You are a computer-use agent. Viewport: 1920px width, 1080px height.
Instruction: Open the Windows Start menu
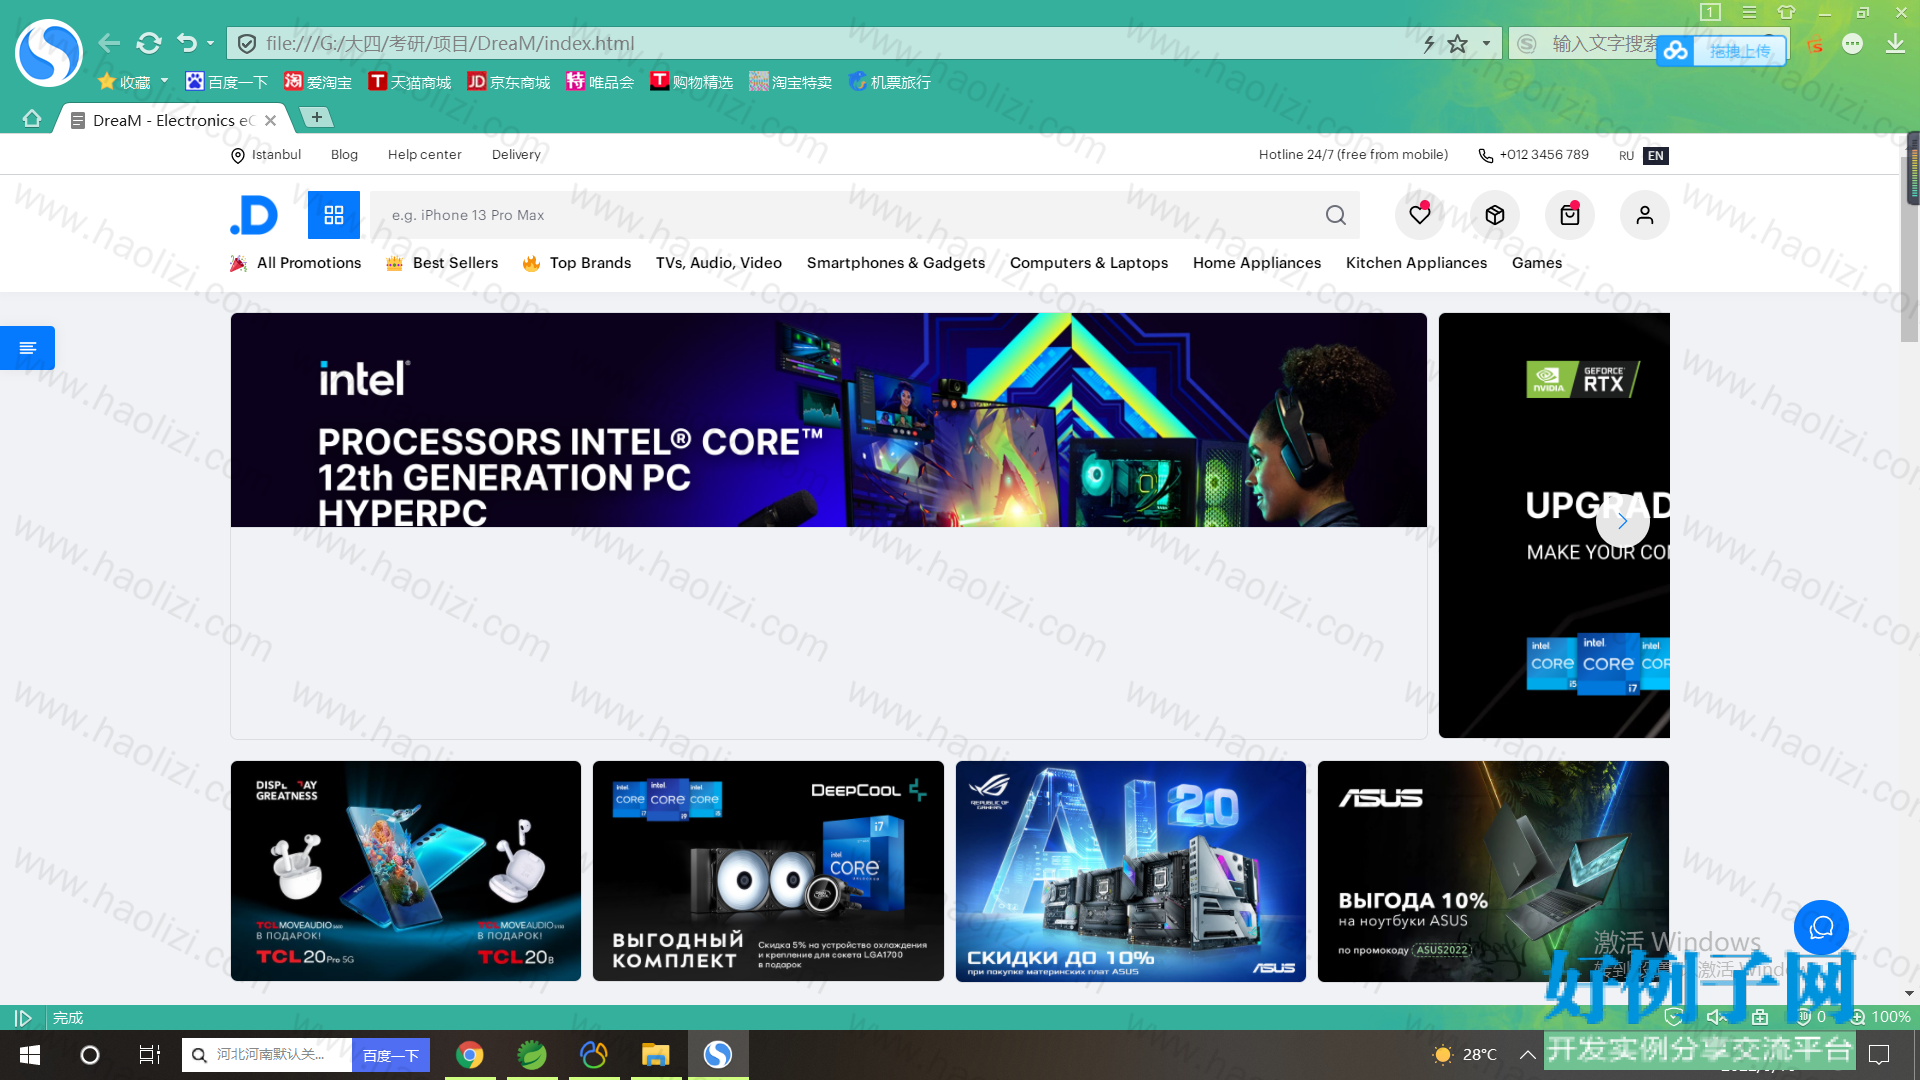pyautogui.click(x=30, y=1055)
